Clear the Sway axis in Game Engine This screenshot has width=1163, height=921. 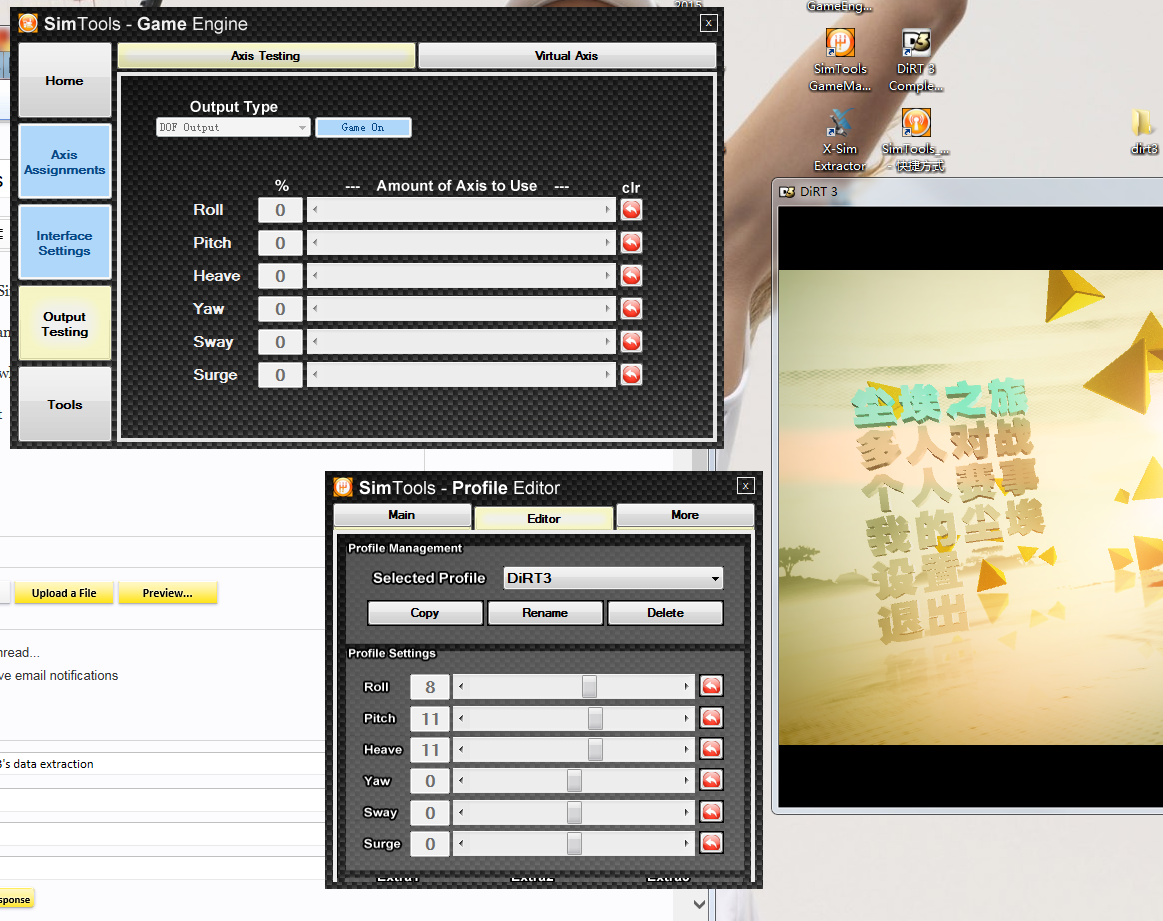pos(631,342)
